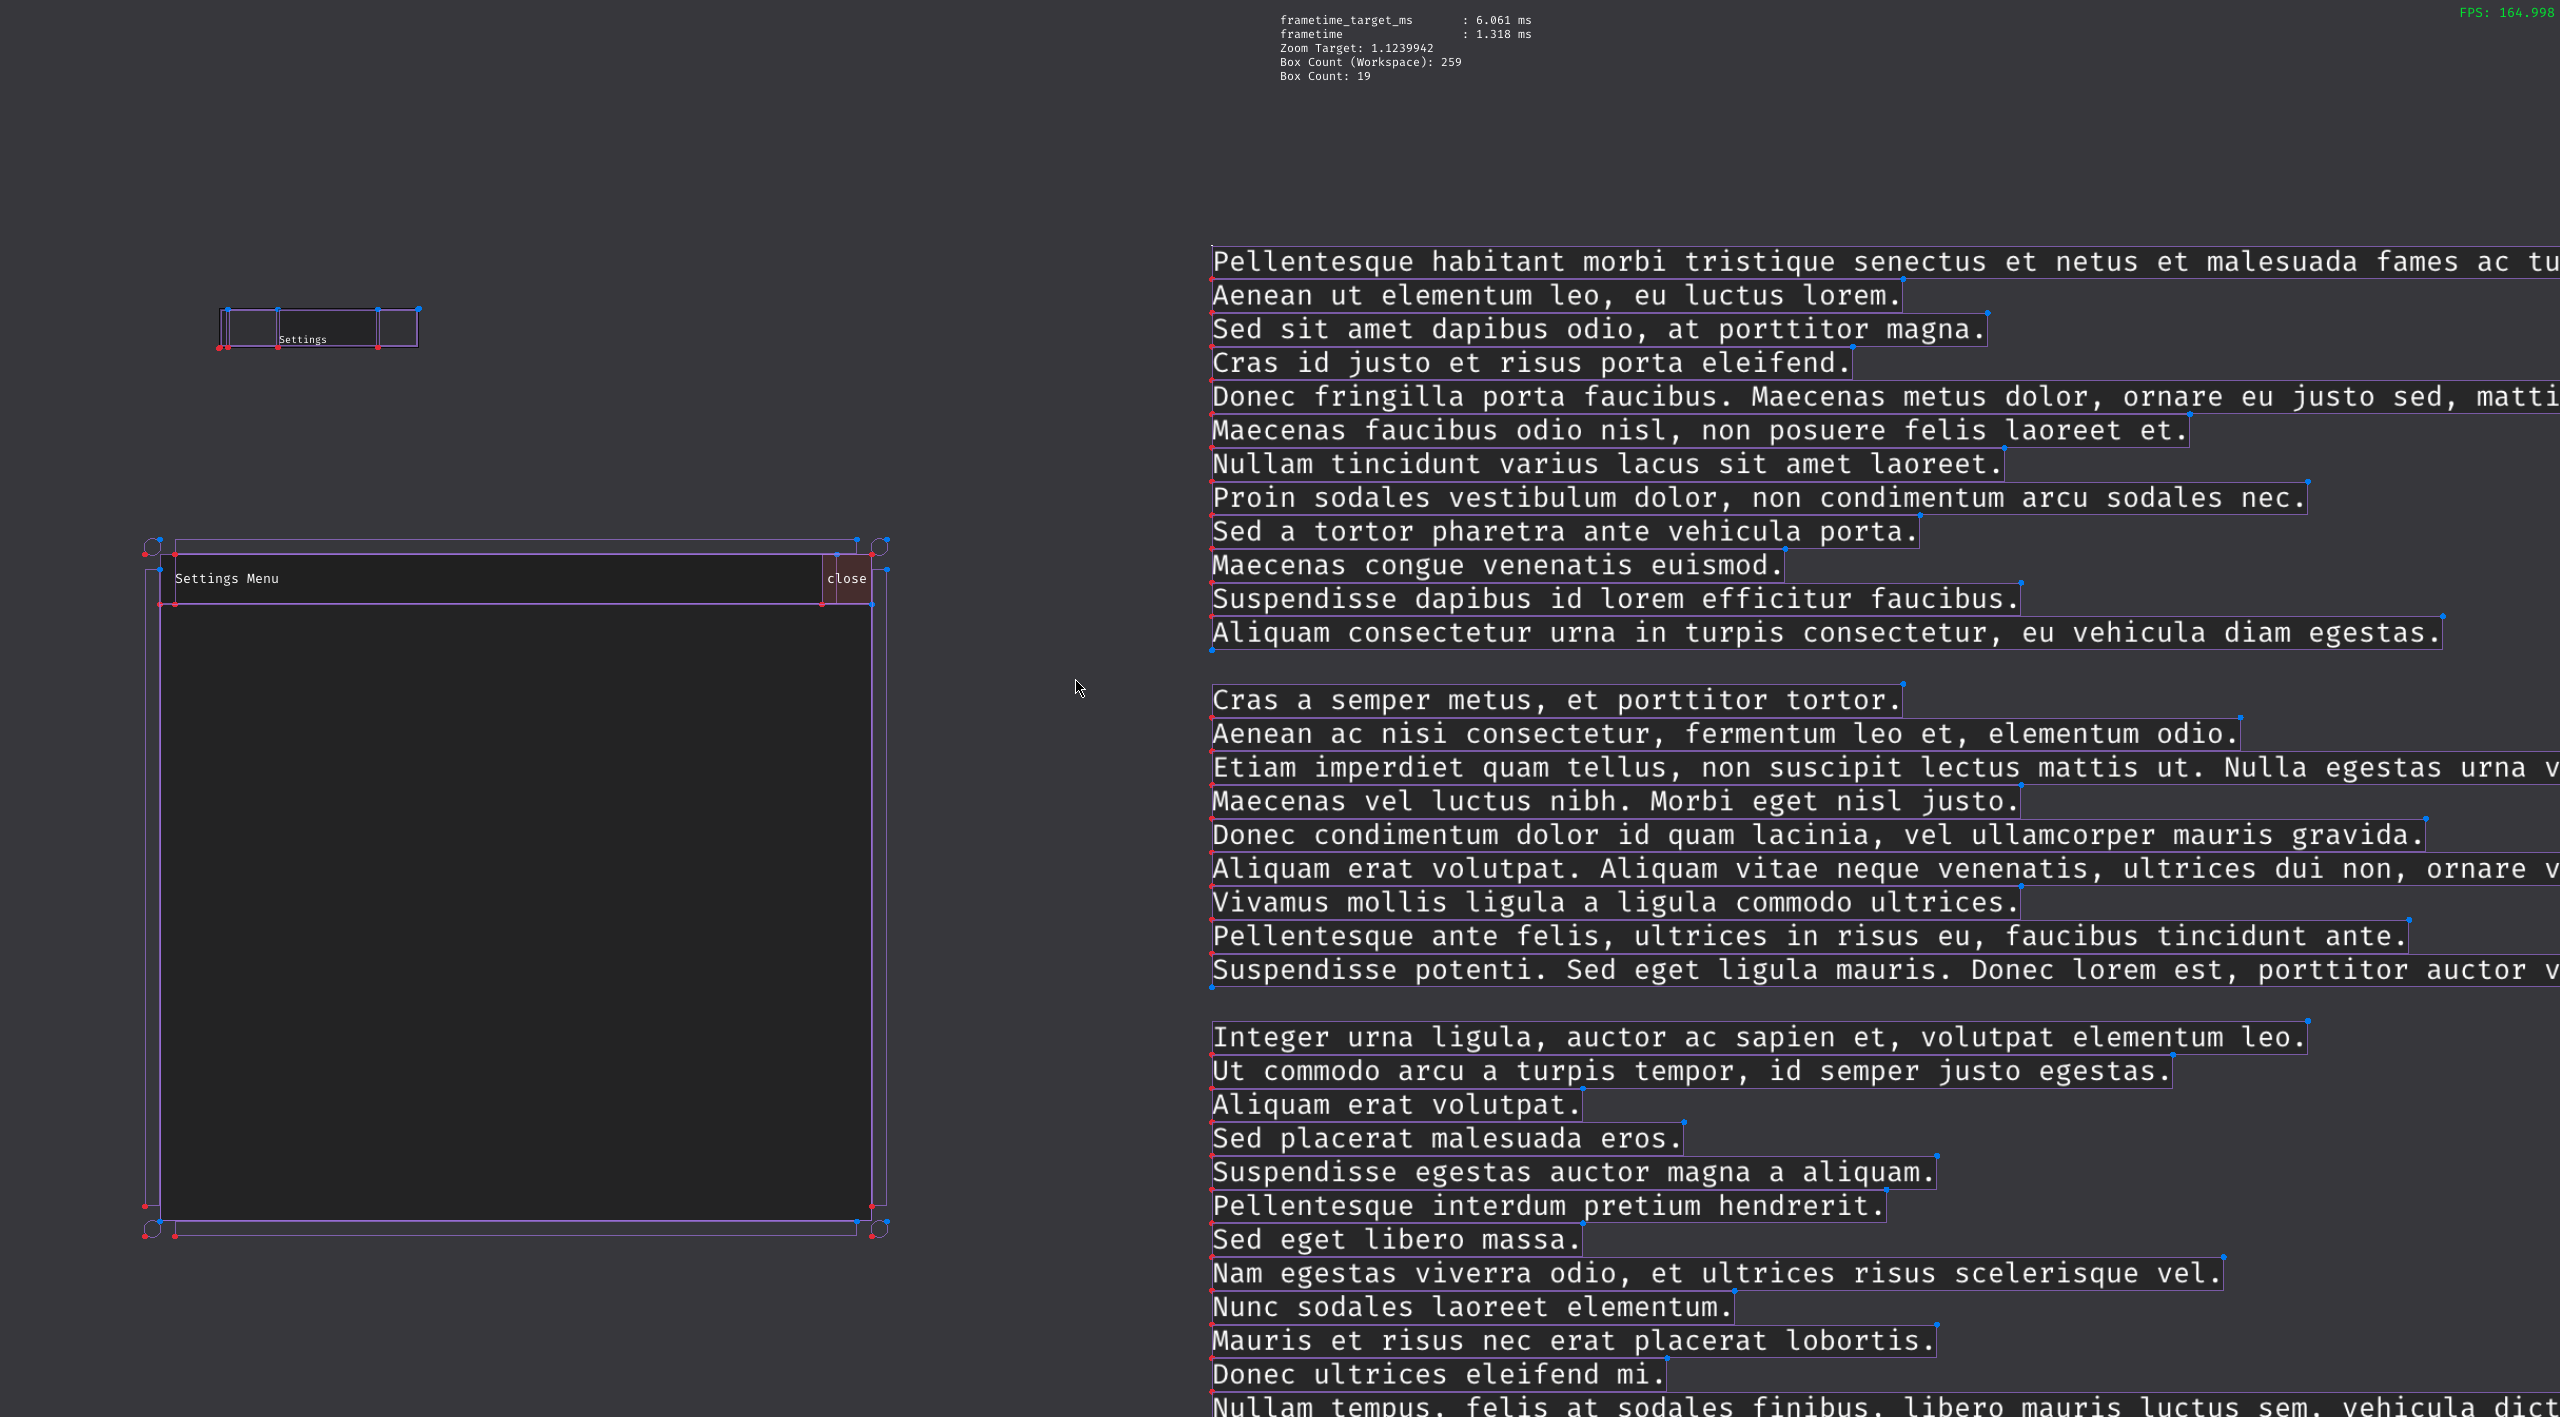Click the 'Donec ultrices eleifend mi.' text line
Image resolution: width=2560 pixels, height=1417 pixels.
tap(1438, 1375)
